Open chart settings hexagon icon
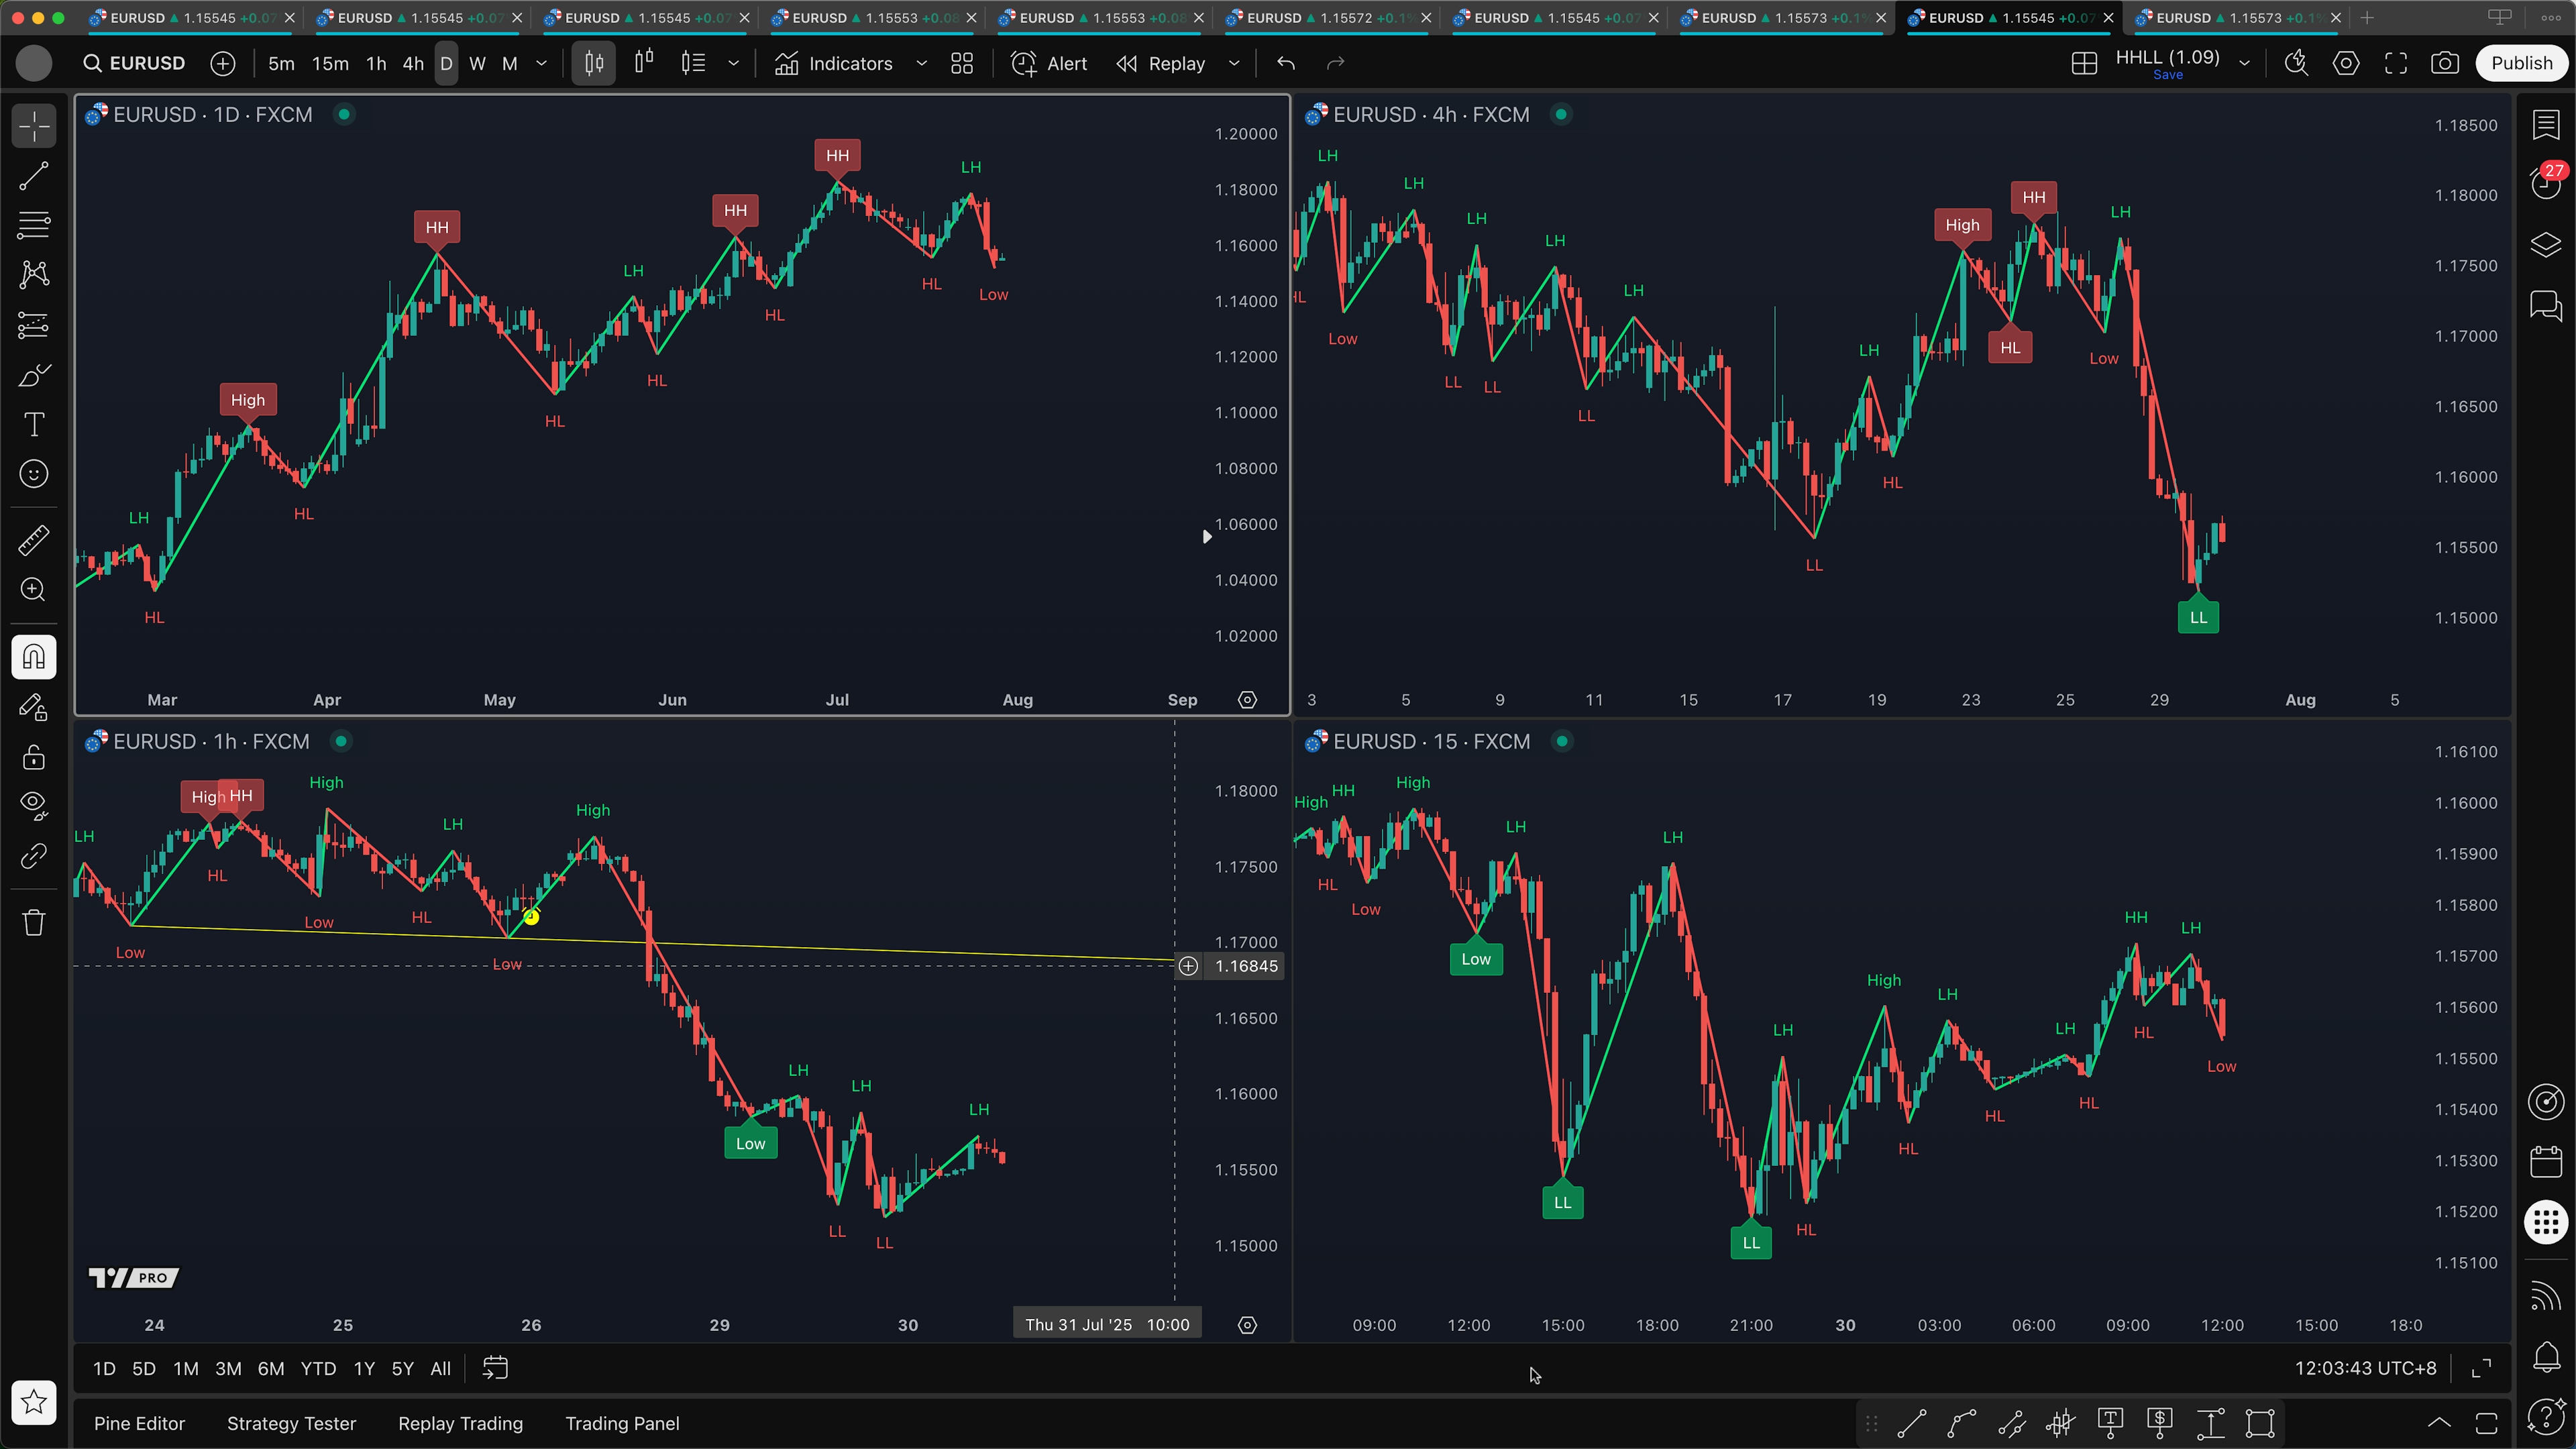 (2346, 63)
